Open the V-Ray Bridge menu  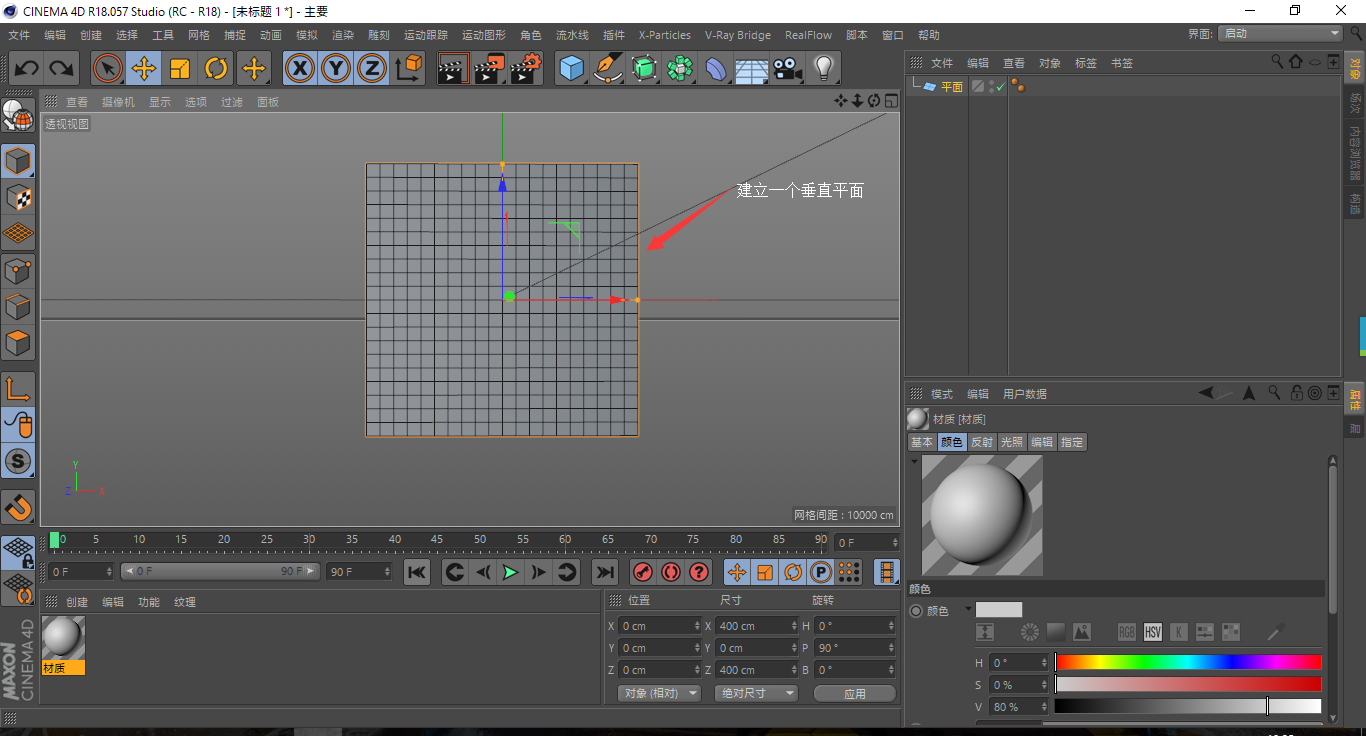tap(738, 35)
